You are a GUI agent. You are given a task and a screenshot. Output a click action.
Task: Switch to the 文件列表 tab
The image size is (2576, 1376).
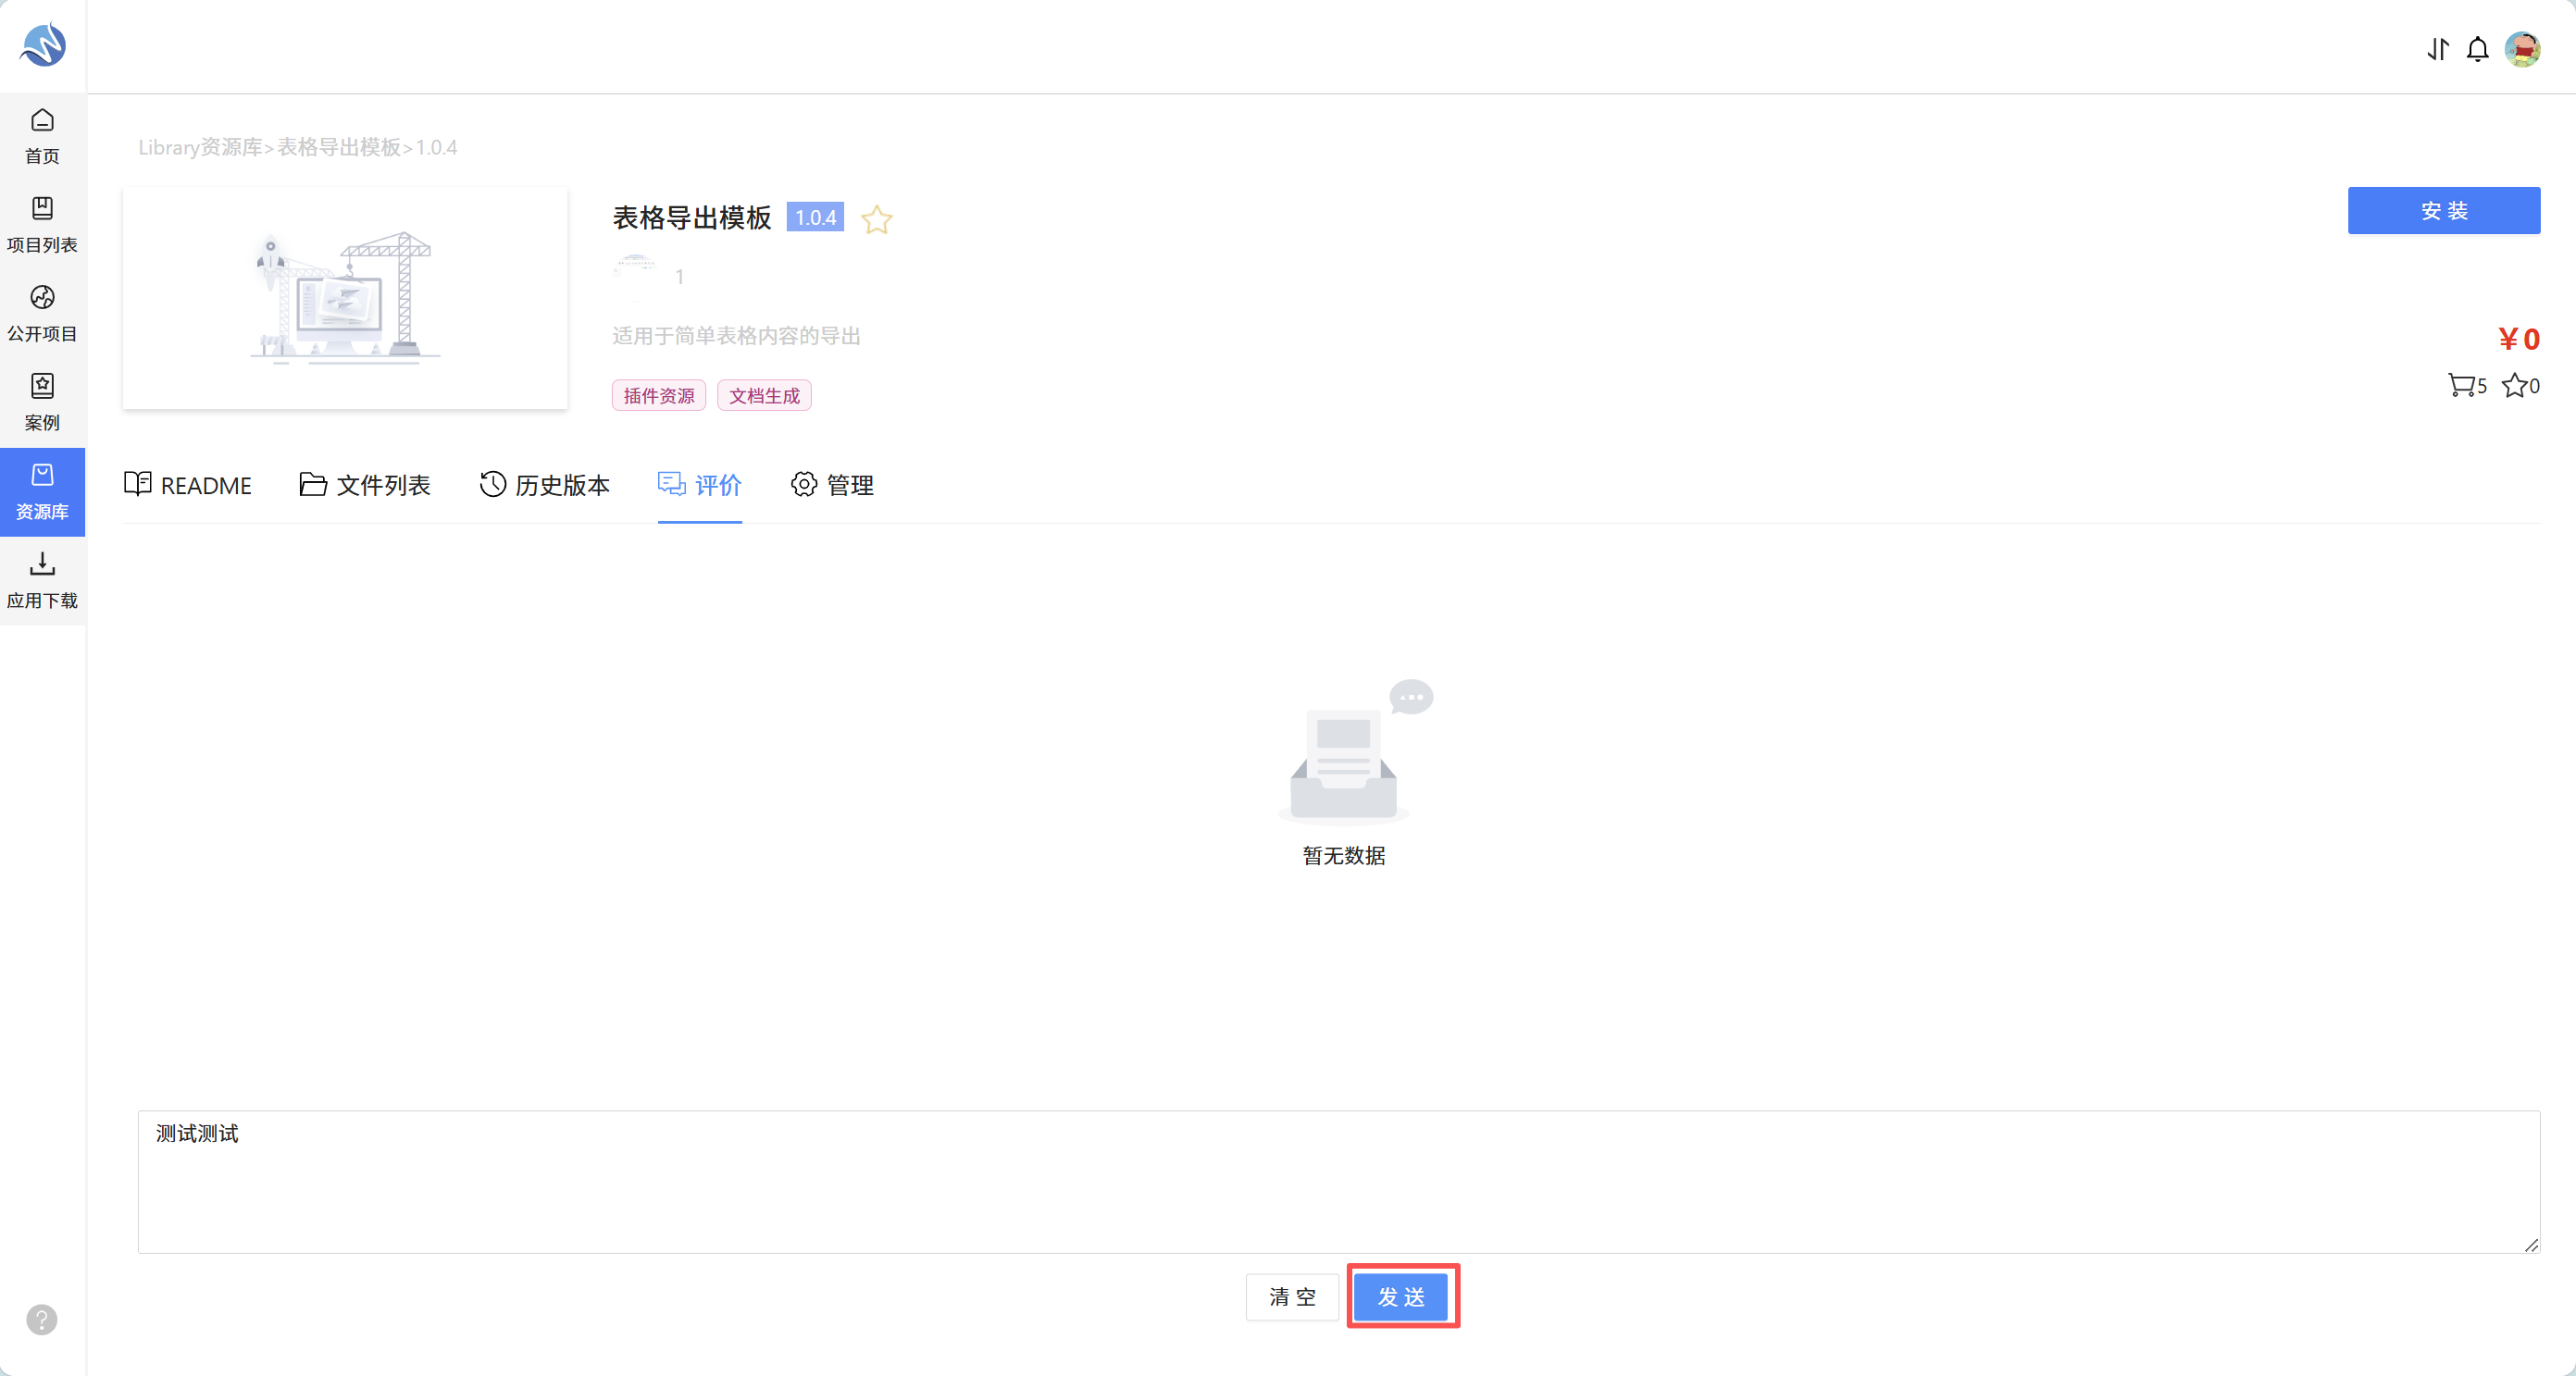tap(365, 485)
